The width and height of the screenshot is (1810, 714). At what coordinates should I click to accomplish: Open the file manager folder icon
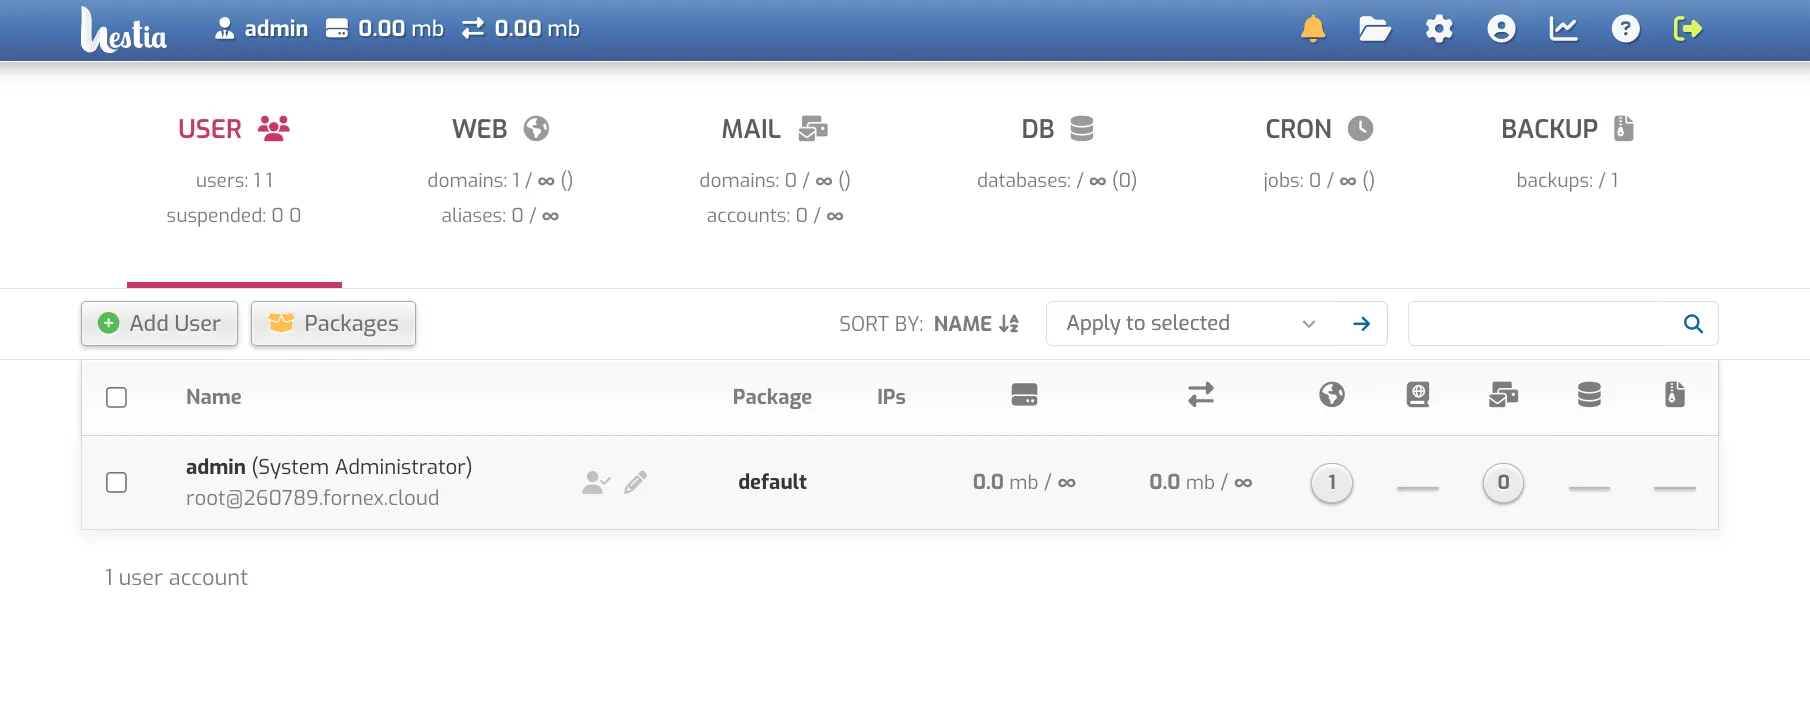[x=1375, y=29]
